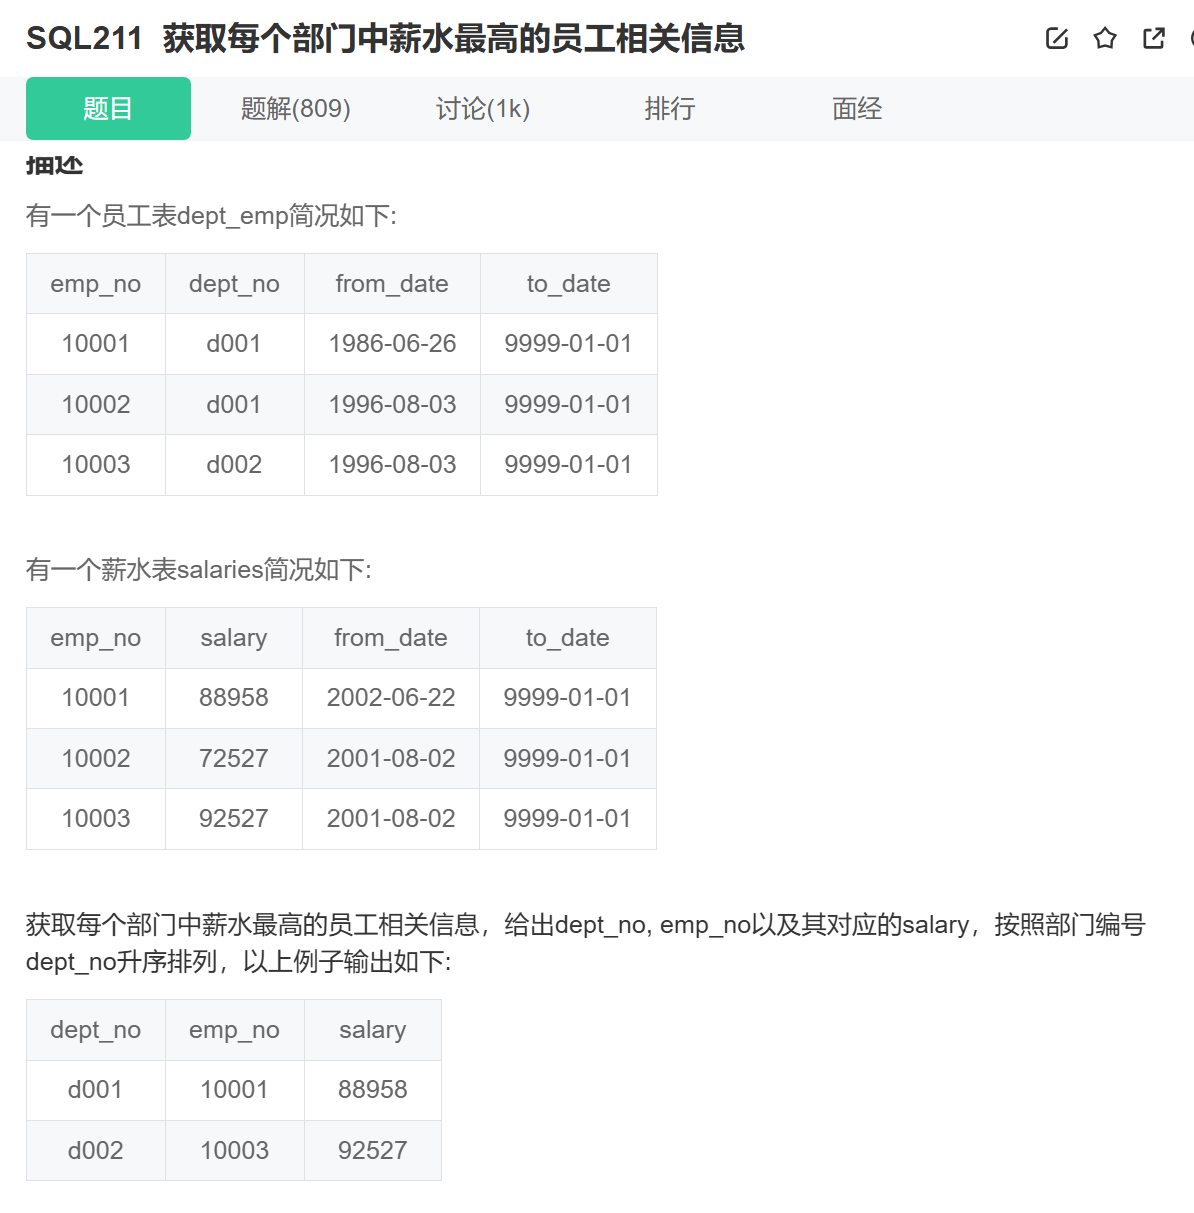Screen dimensions: 1194x1213
Task: Click the from_date column header in salaries table
Action: coord(390,637)
